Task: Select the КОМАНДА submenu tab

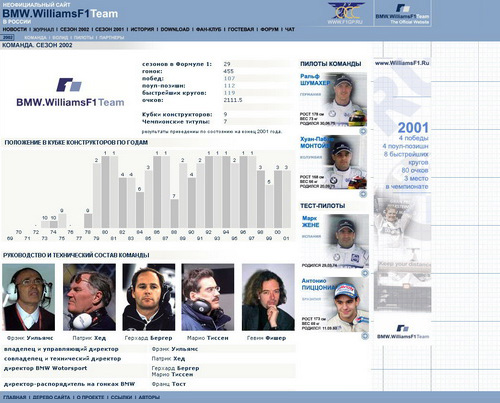Action: 35,38
